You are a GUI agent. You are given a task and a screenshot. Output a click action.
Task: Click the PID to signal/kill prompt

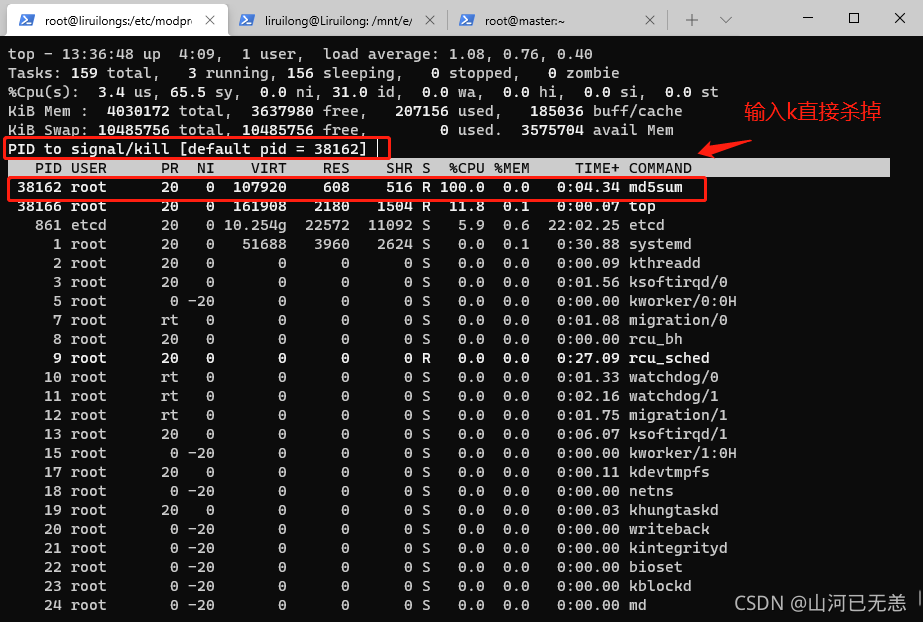[x=187, y=149]
